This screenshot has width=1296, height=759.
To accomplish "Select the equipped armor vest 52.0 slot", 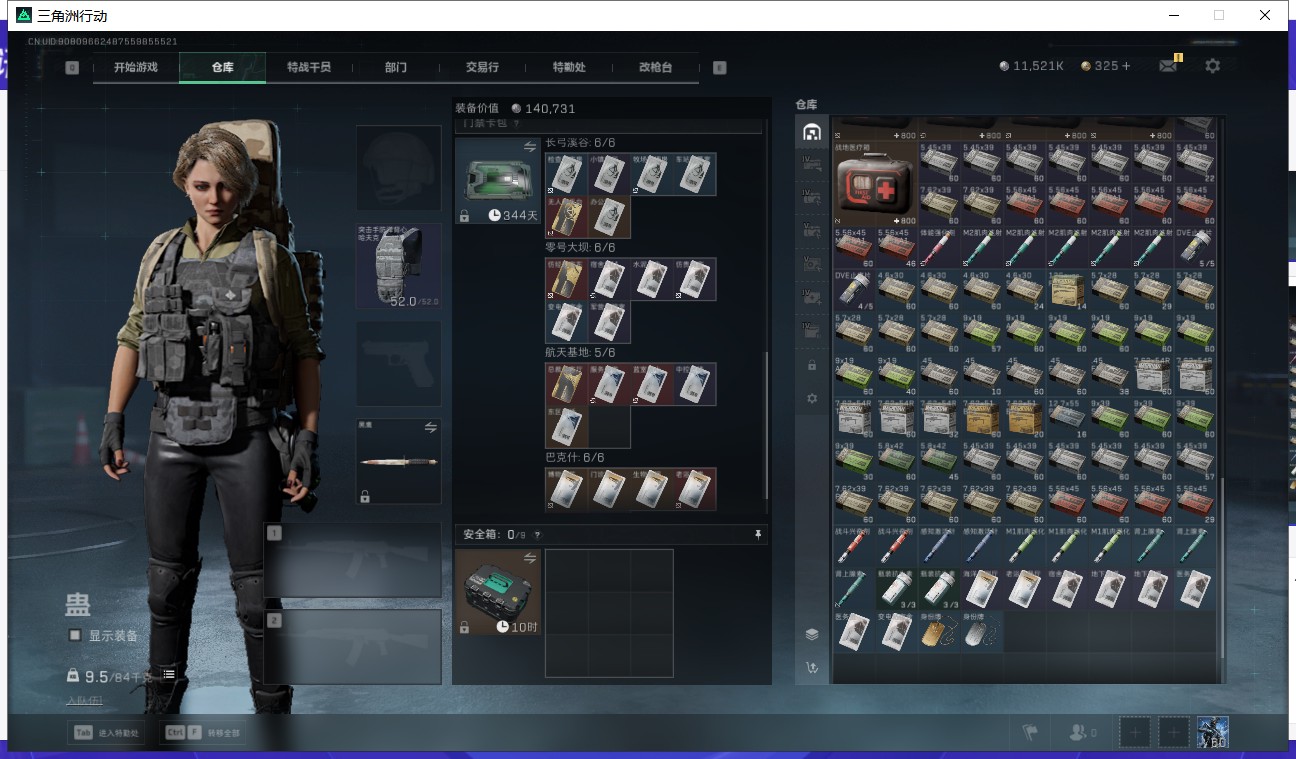I will pos(399,266).
